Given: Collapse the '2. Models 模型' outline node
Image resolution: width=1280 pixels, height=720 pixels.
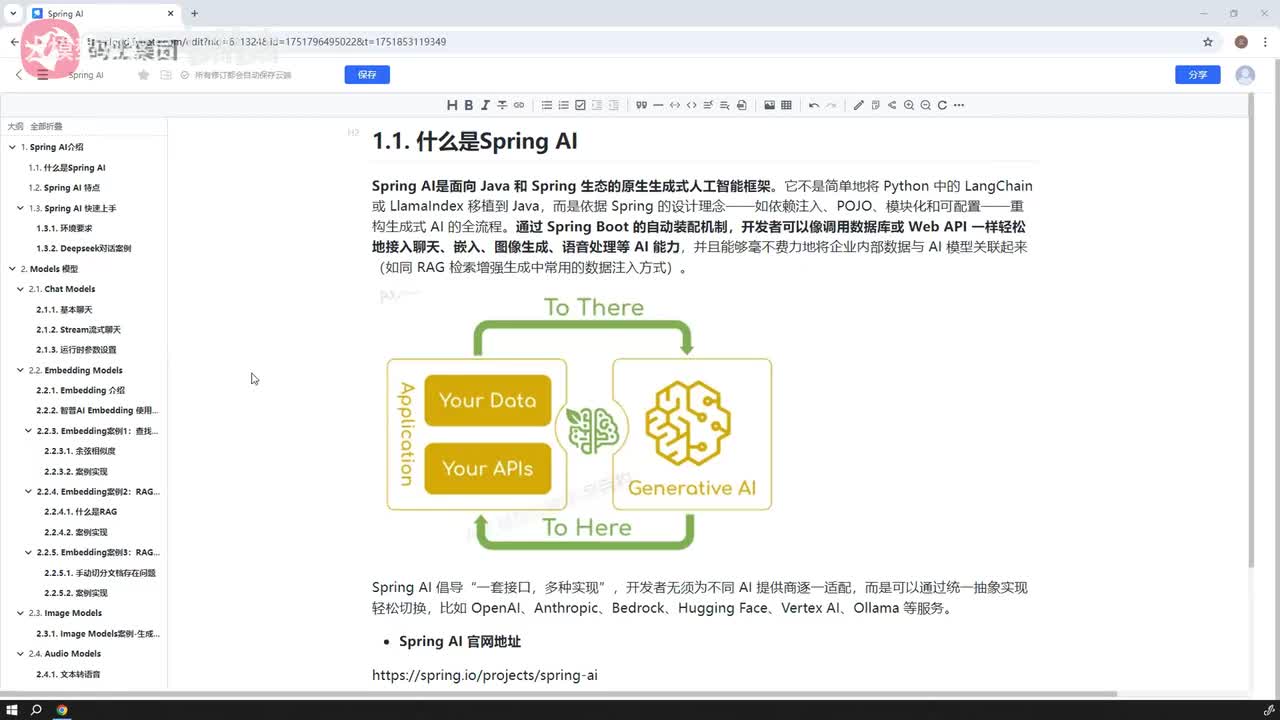Looking at the screenshot, I should (12, 269).
